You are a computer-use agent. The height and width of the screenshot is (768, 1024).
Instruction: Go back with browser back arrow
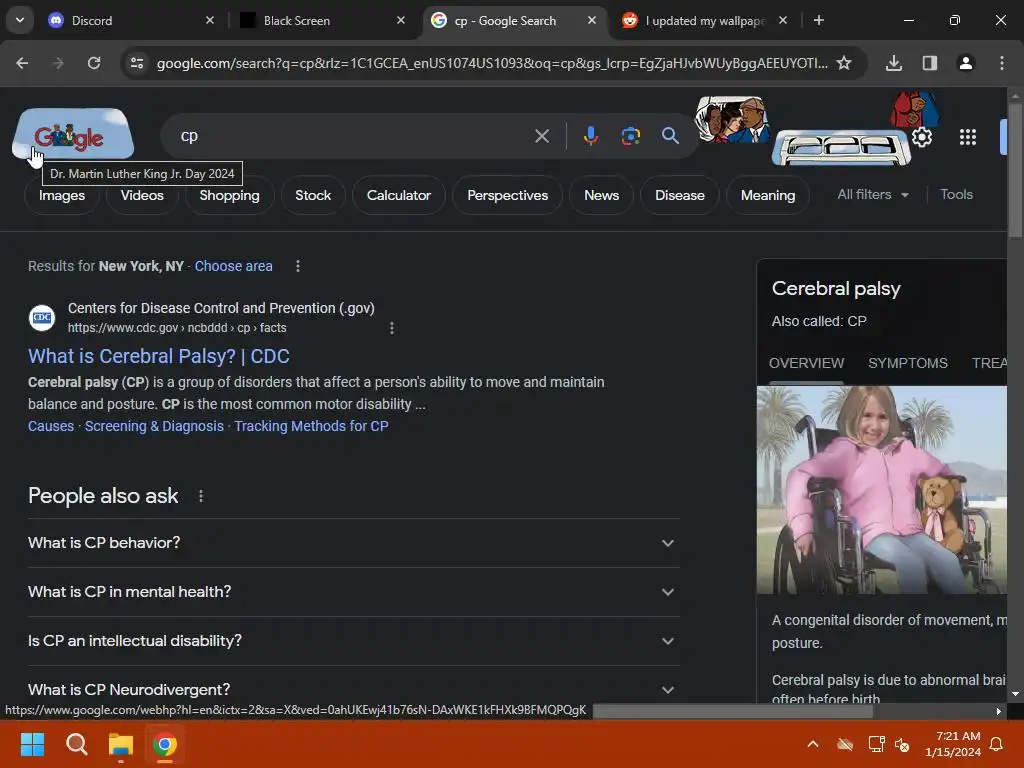22,63
